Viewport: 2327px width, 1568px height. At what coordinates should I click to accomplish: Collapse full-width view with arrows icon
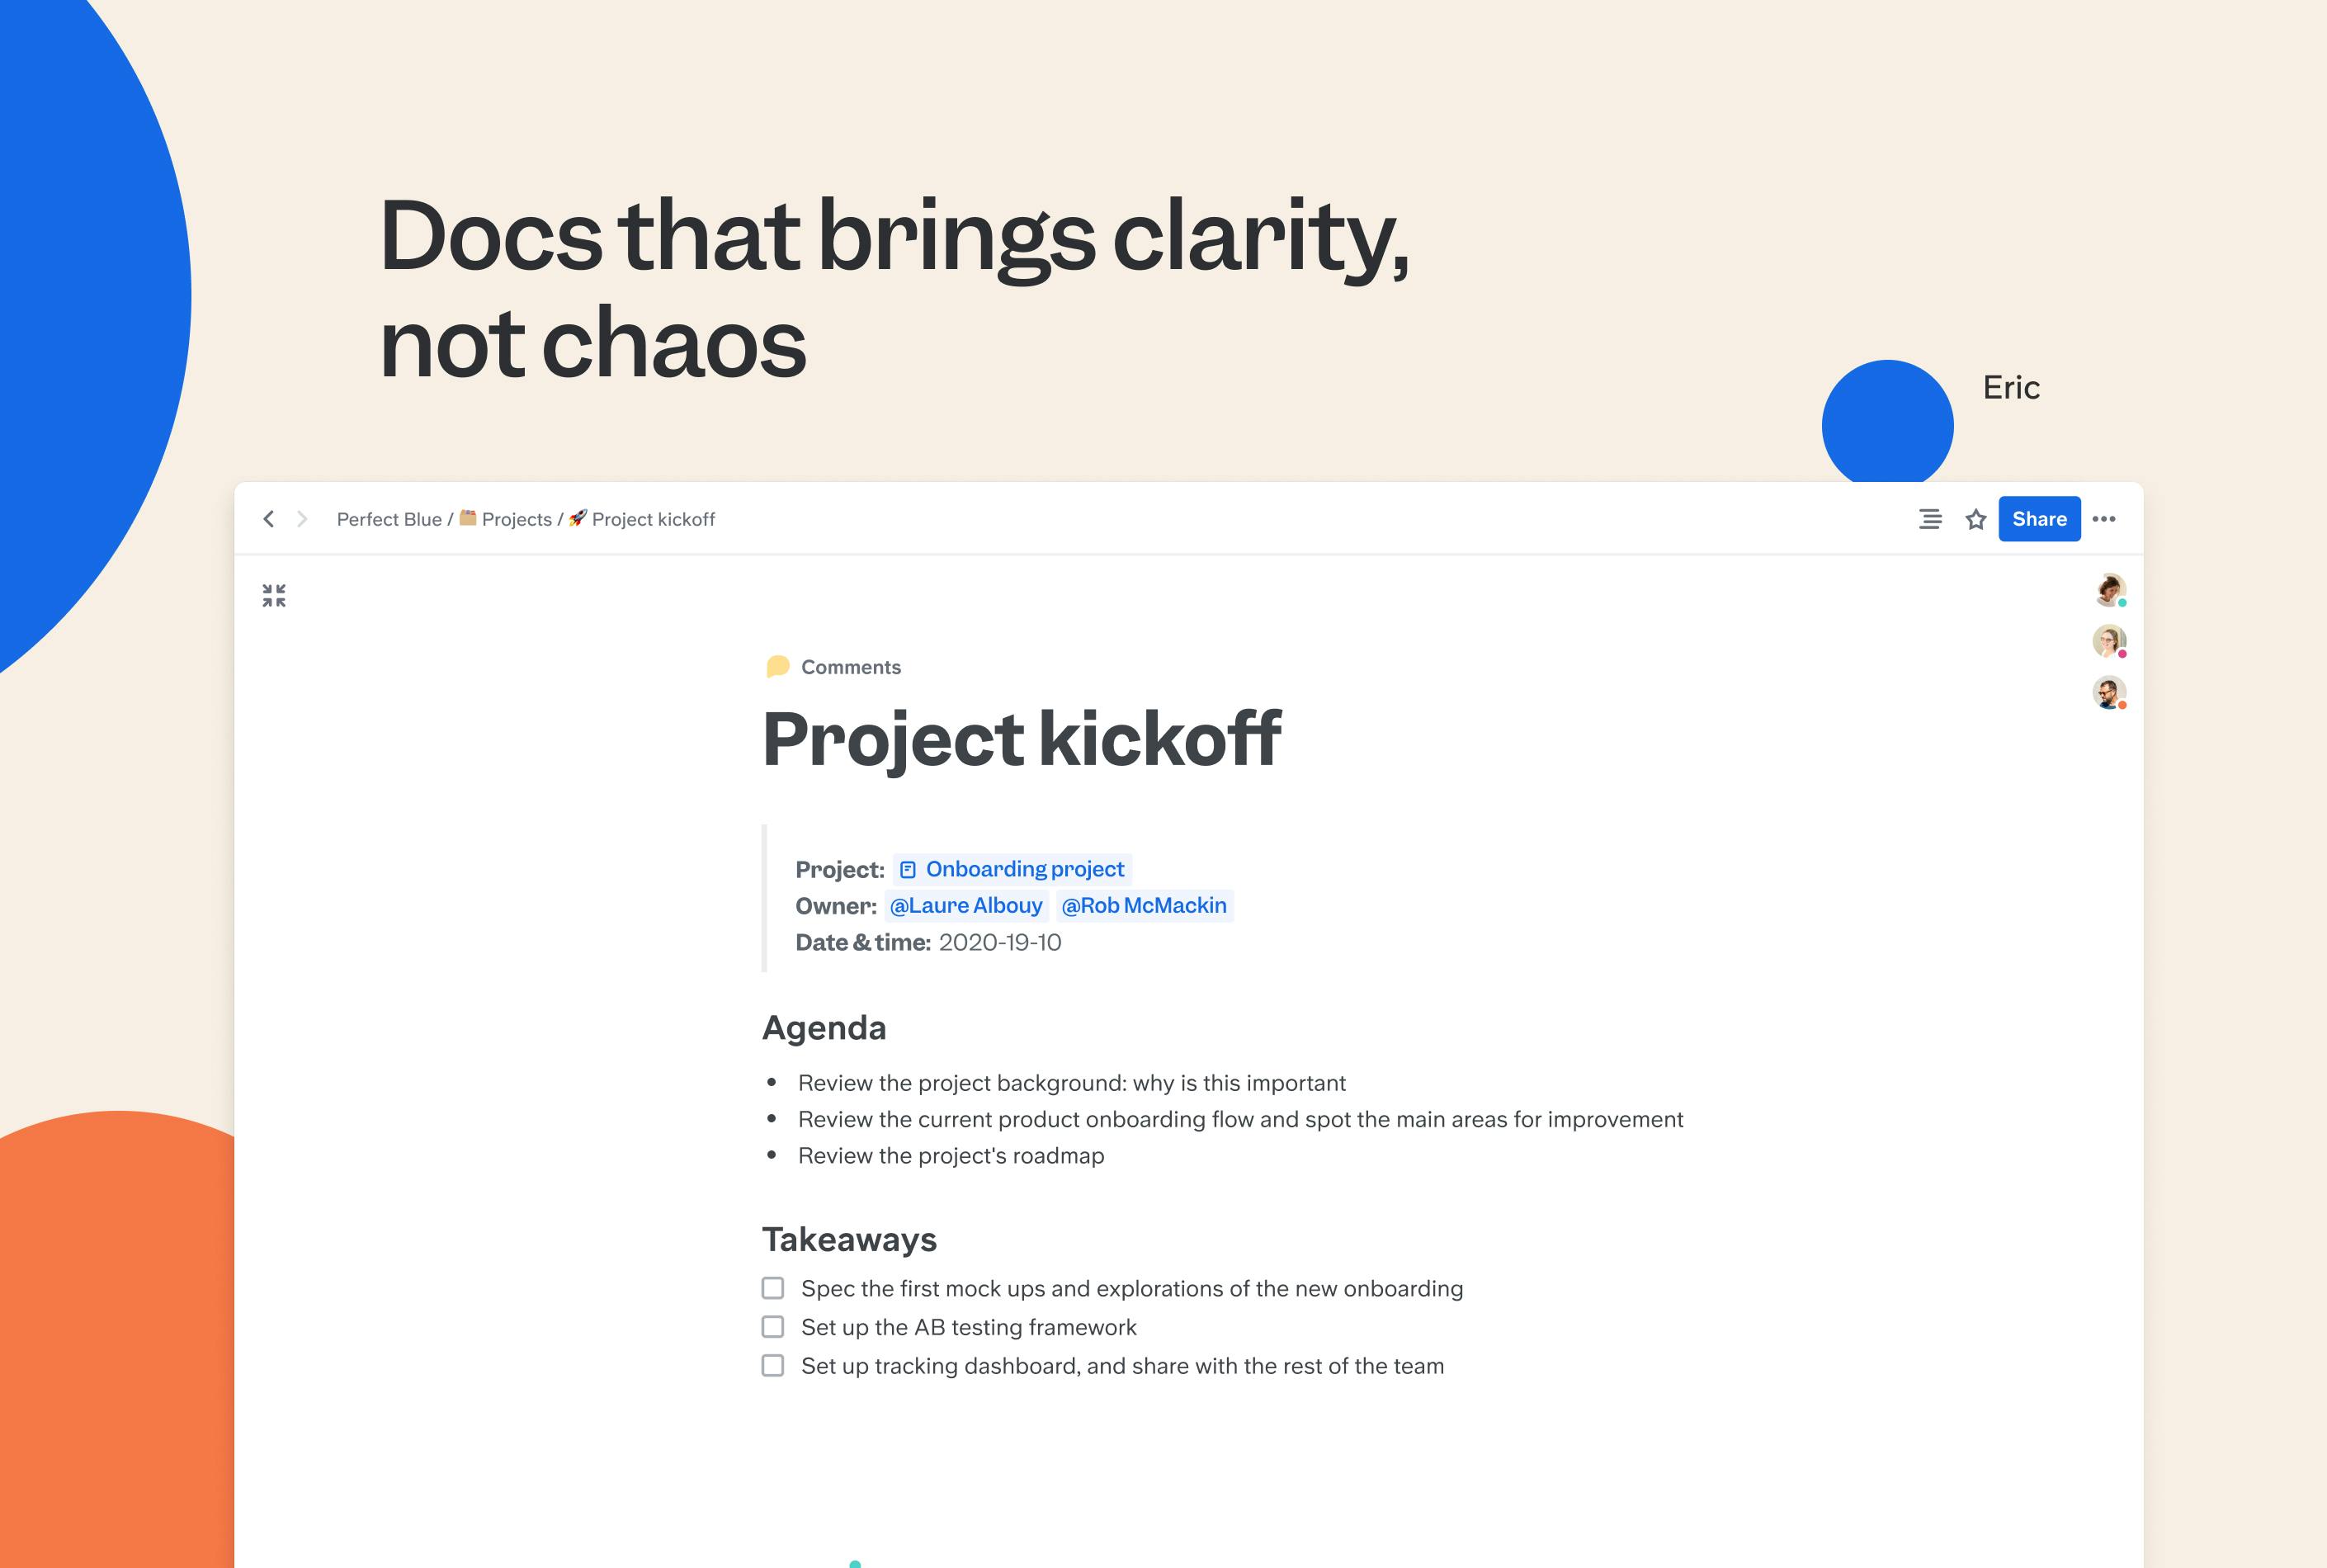pyautogui.click(x=274, y=596)
